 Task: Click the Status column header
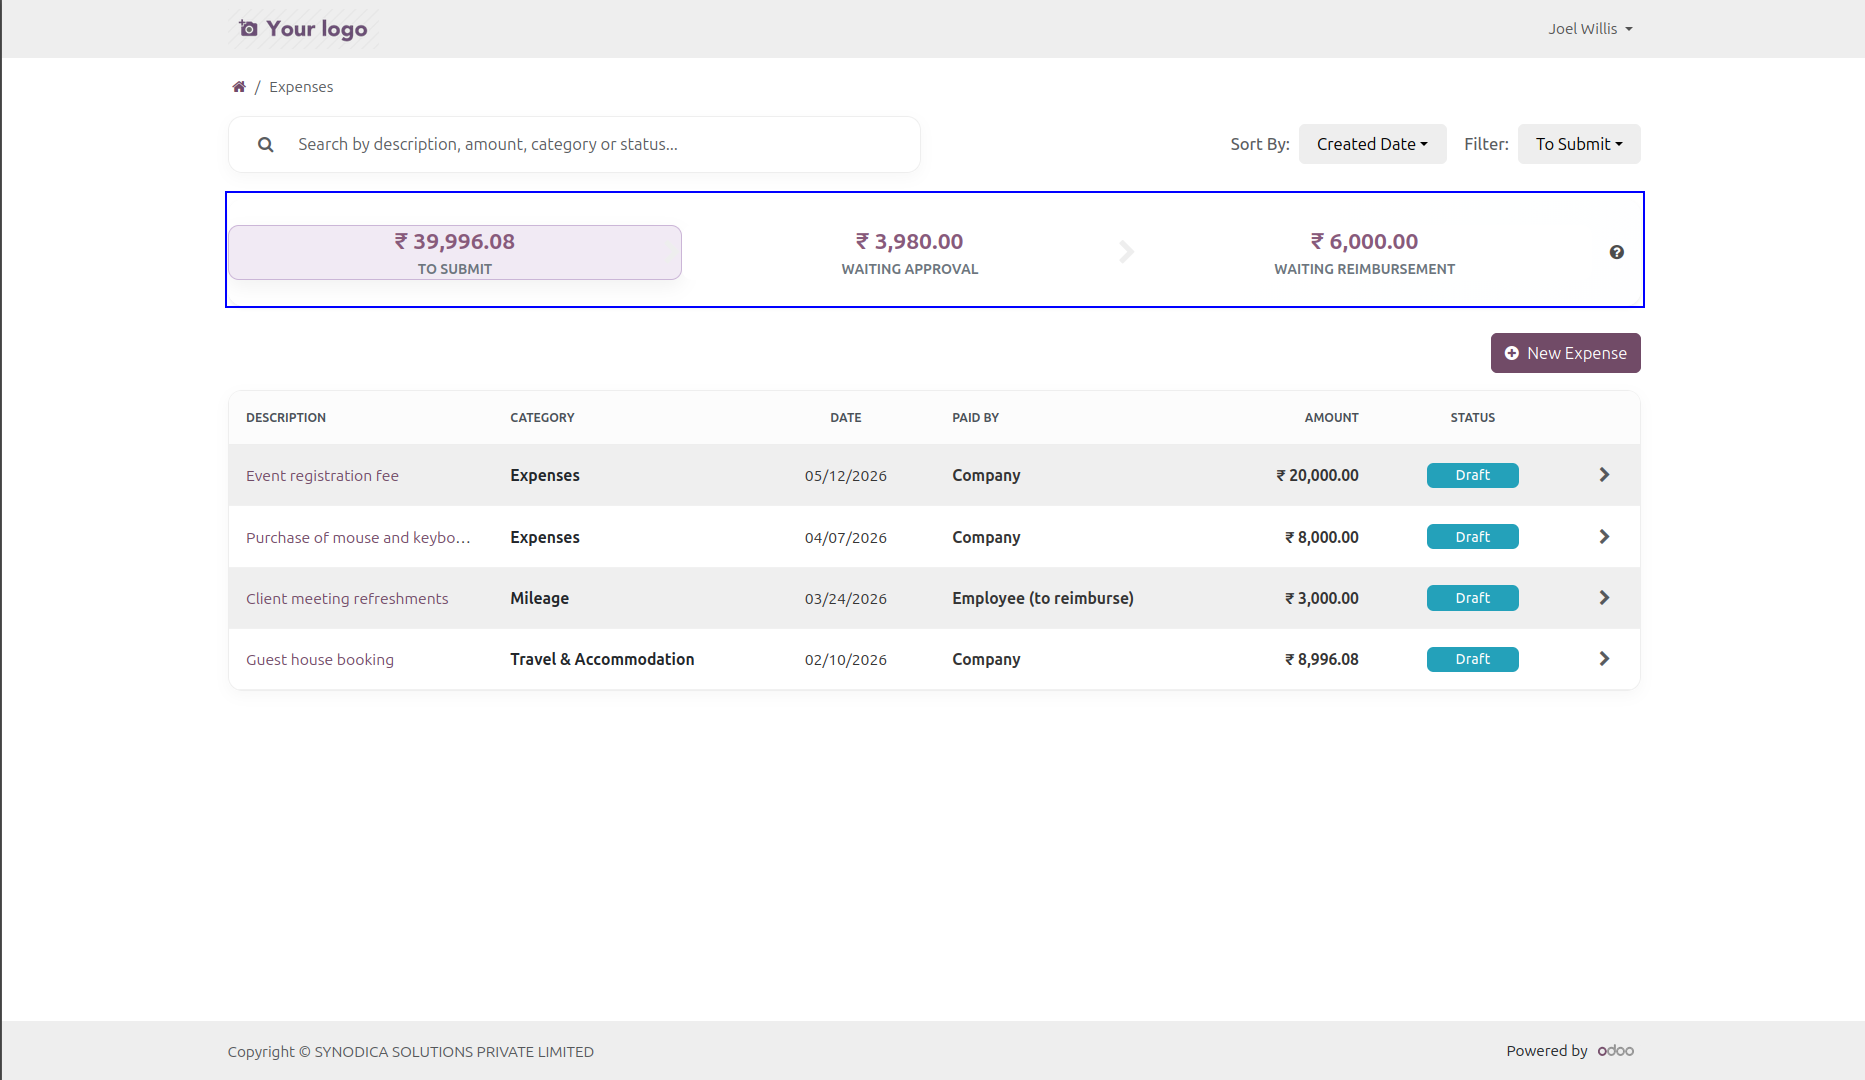coord(1472,418)
